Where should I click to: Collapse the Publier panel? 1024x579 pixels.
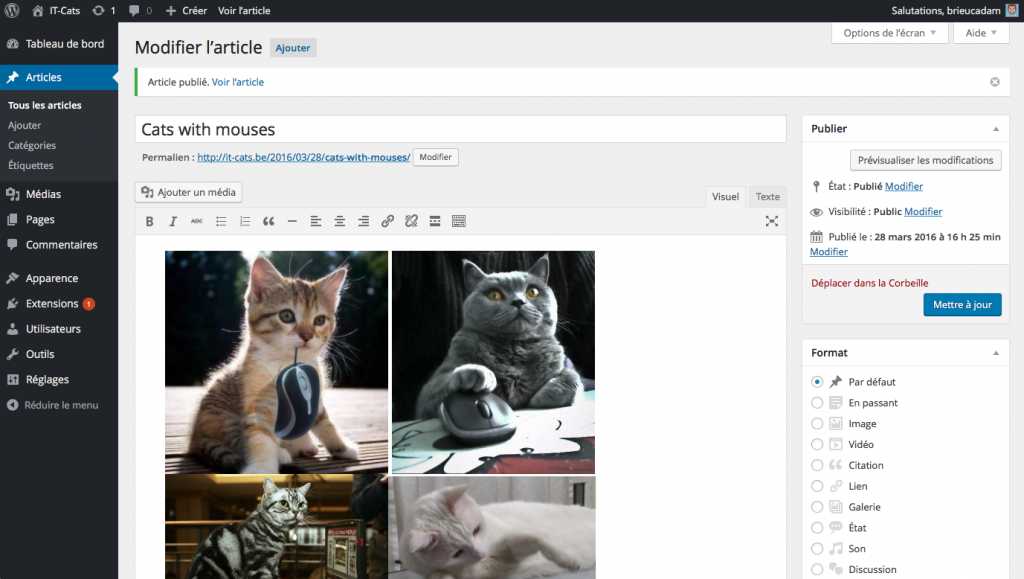click(996, 129)
